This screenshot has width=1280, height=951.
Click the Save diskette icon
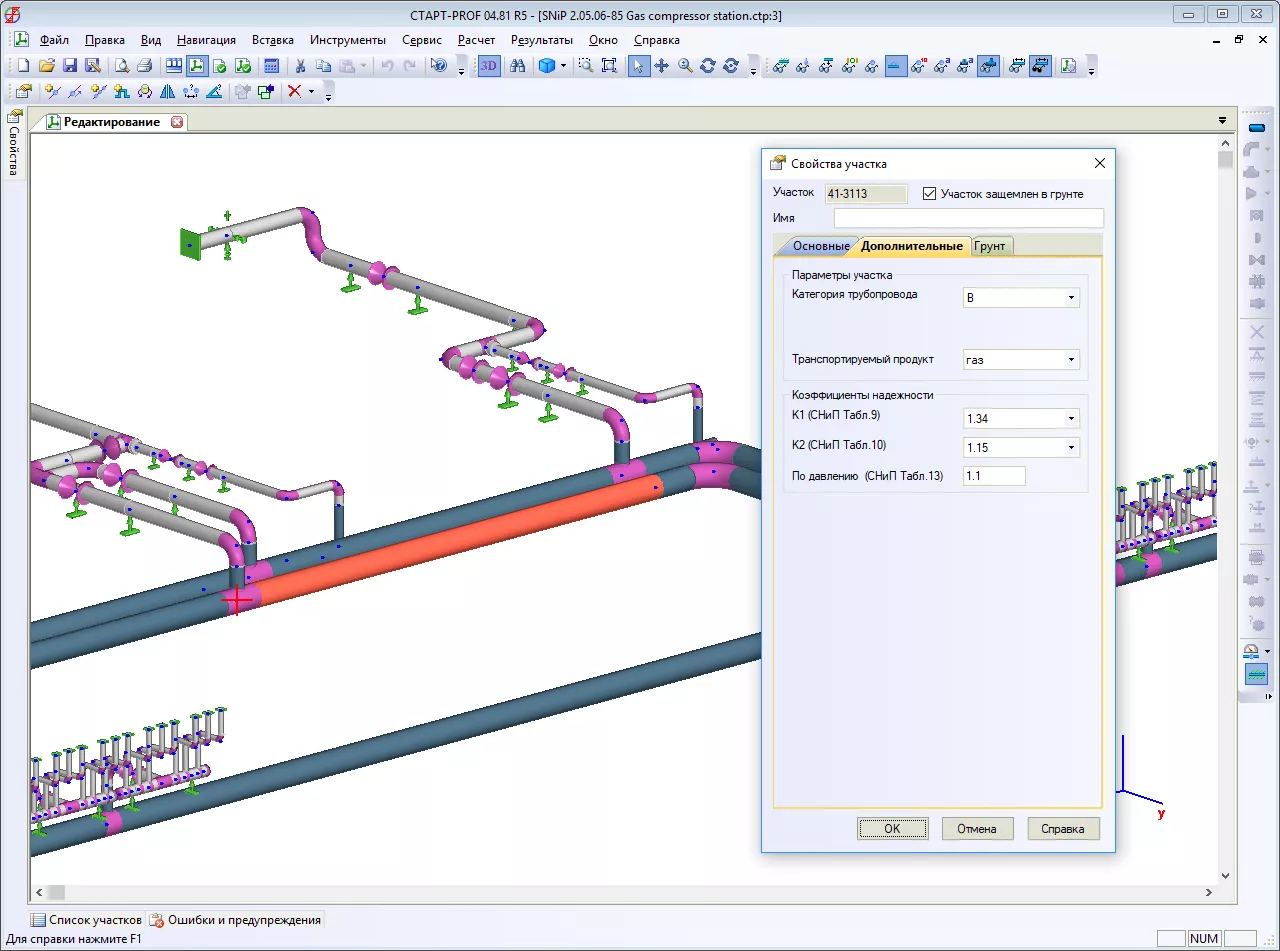tap(70, 66)
